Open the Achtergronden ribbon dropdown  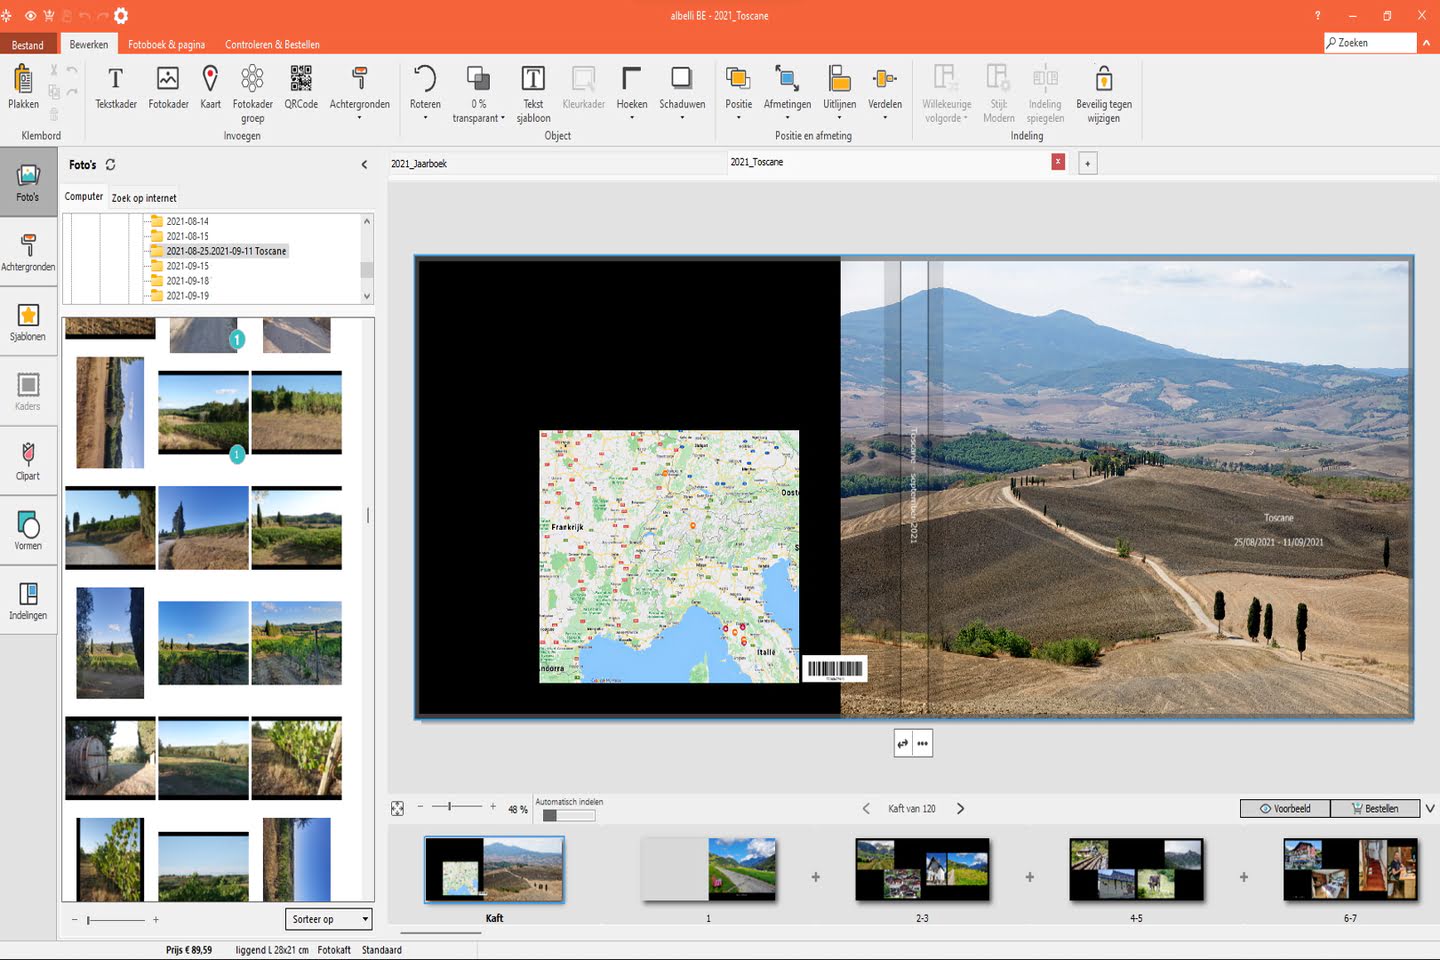coord(359,93)
